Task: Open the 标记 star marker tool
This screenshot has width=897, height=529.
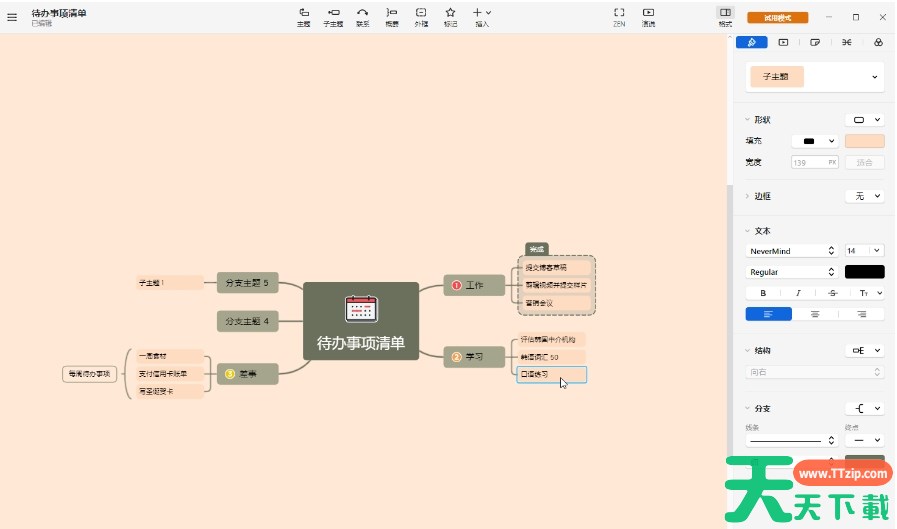Action: pyautogui.click(x=450, y=16)
